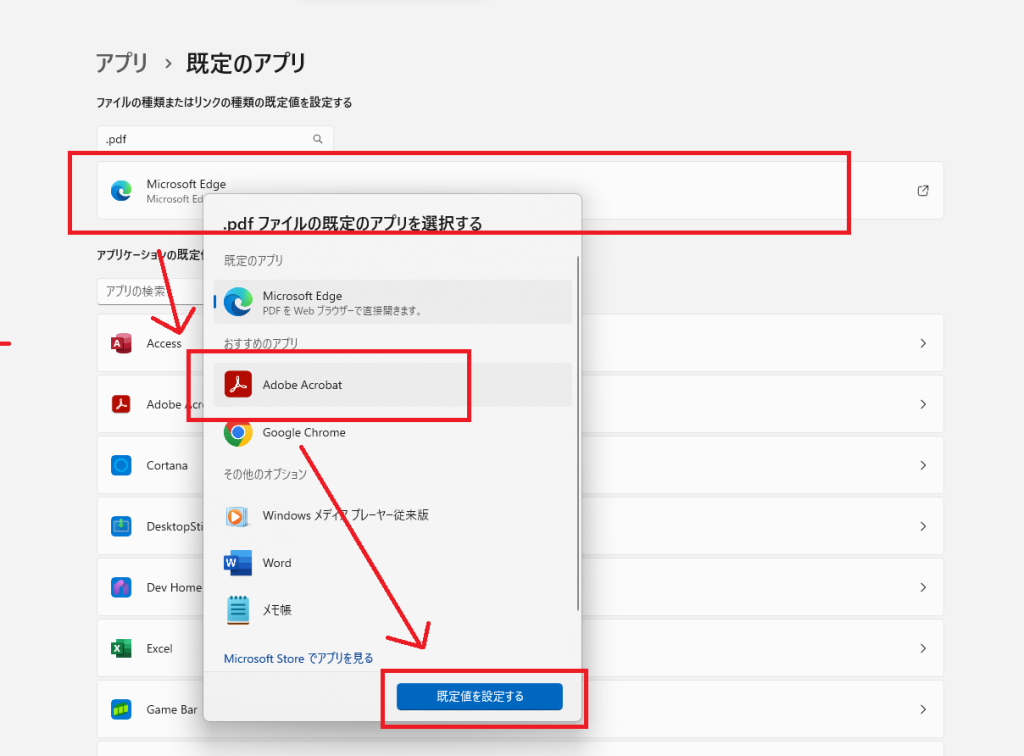Viewport: 1024px width, 756px height.
Task: Select the Adobe Acrobat icon in the popup
Action: [x=238, y=385]
